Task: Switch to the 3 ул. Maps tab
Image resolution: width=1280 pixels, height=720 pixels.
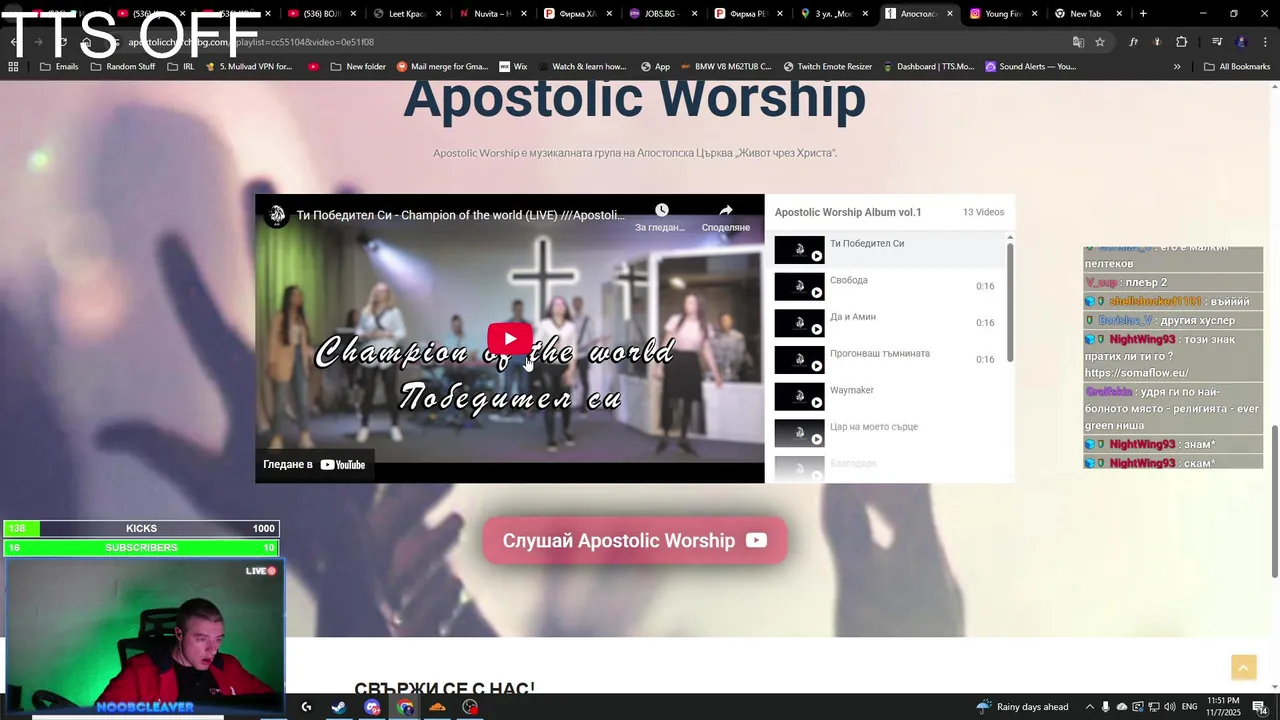Action: pyautogui.click(x=834, y=14)
